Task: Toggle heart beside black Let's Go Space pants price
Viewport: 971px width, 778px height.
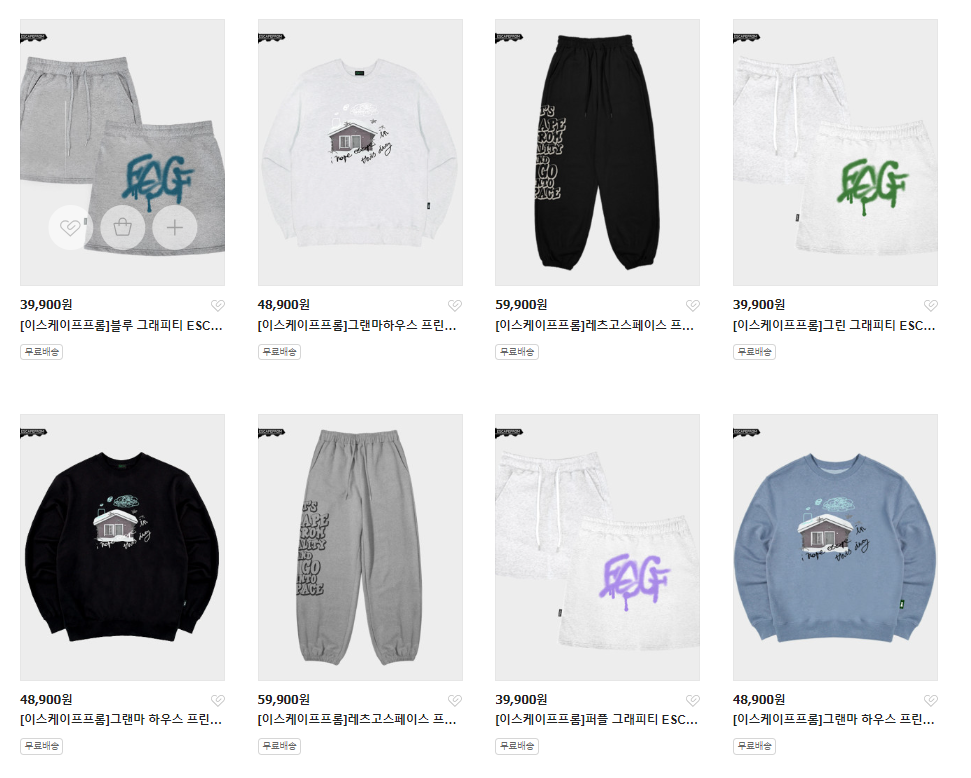Action: click(x=693, y=305)
